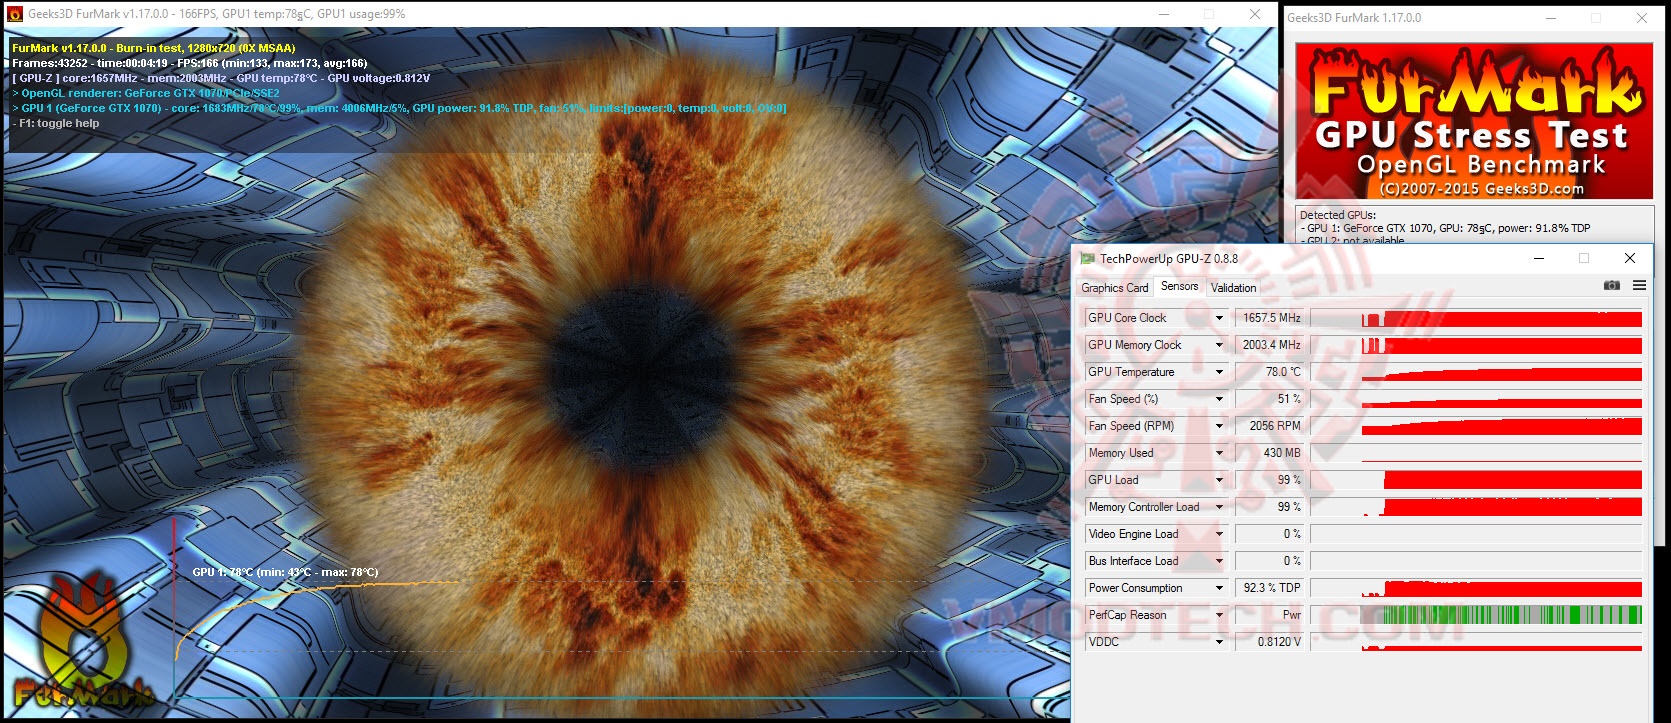
Task: Close the TechPowerUp GPU-Z window
Action: 1630,258
